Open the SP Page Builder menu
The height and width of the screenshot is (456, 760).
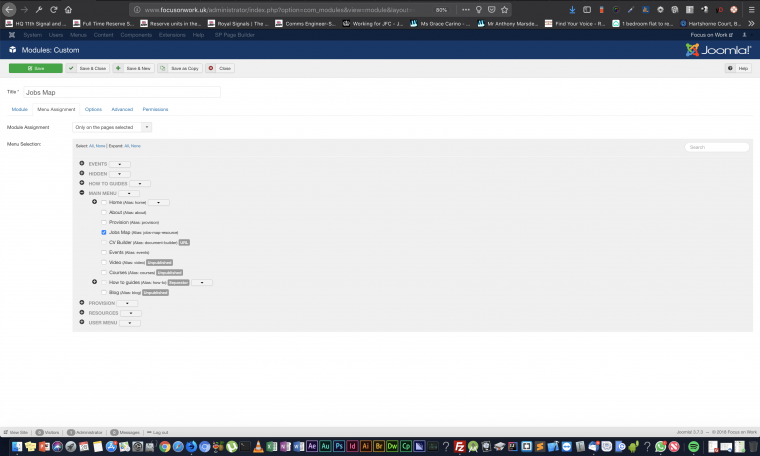tap(235, 35)
